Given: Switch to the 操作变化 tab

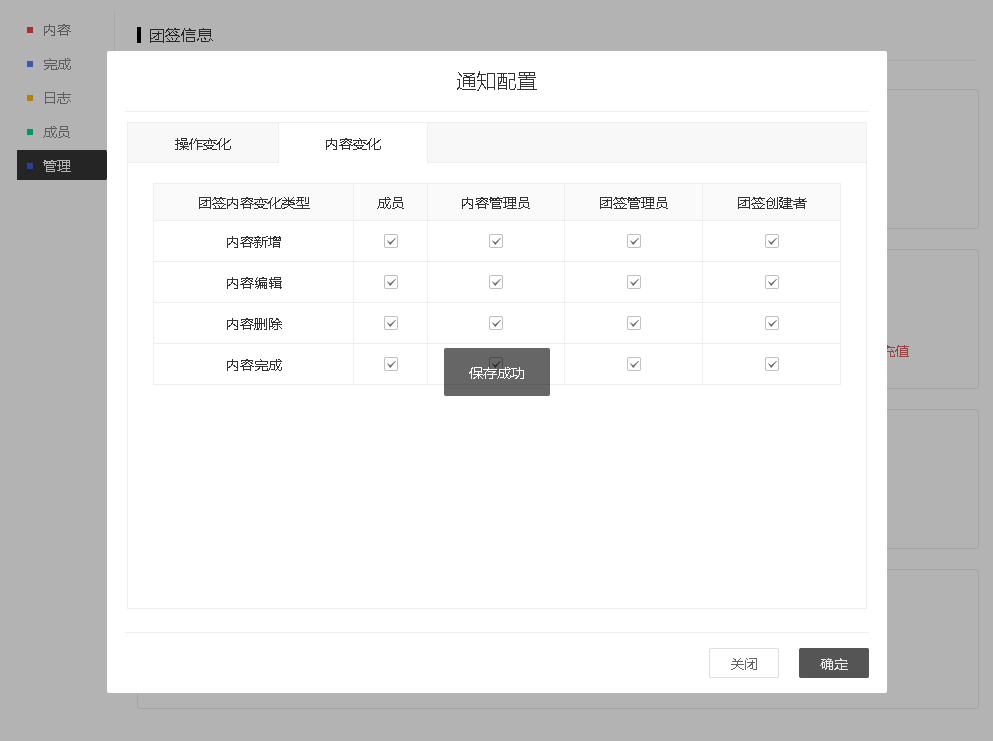Looking at the screenshot, I should (x=203, y=144).
